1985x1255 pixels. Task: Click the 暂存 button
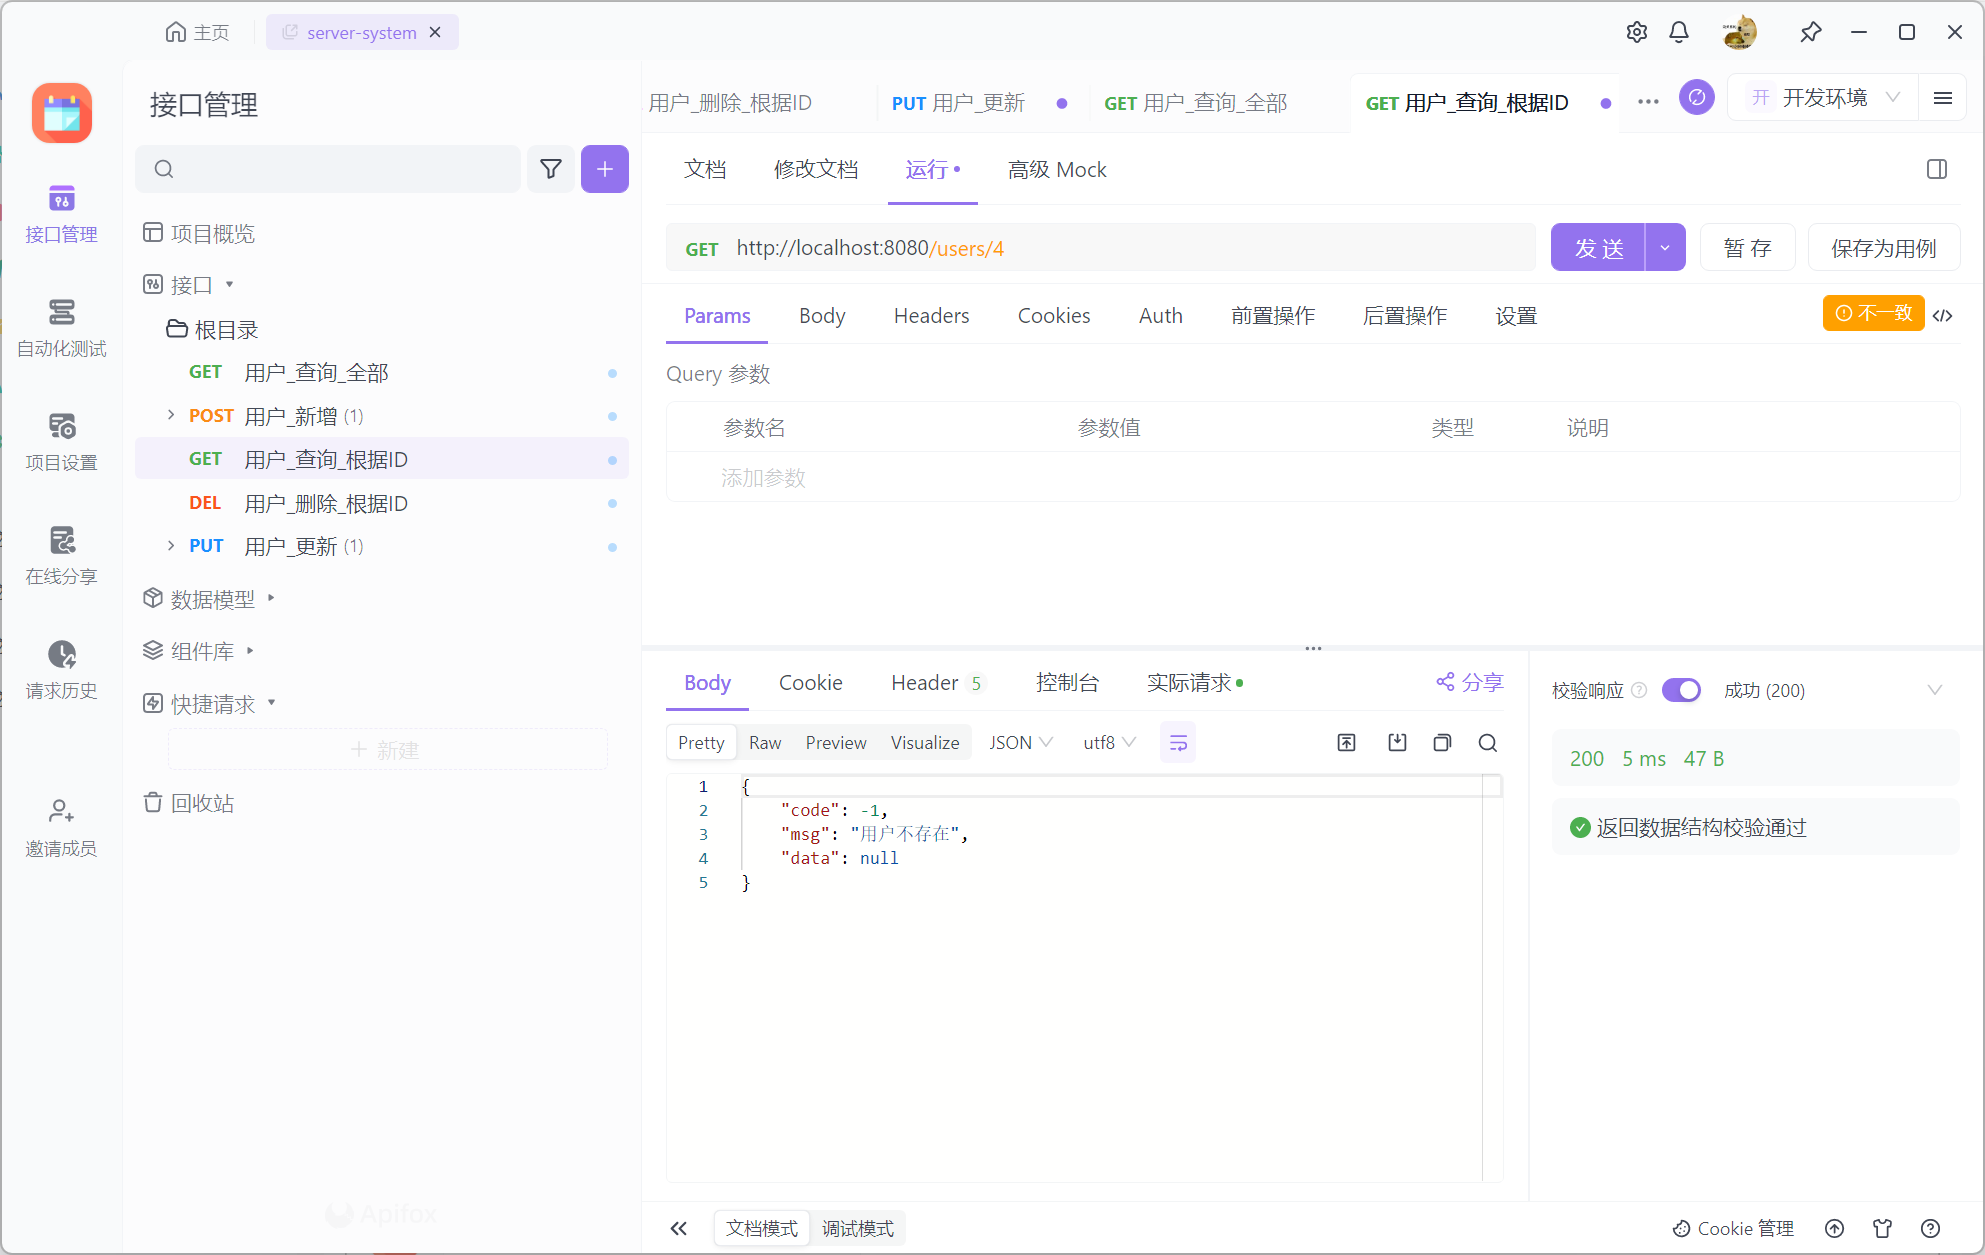[x=1748, y=248]
